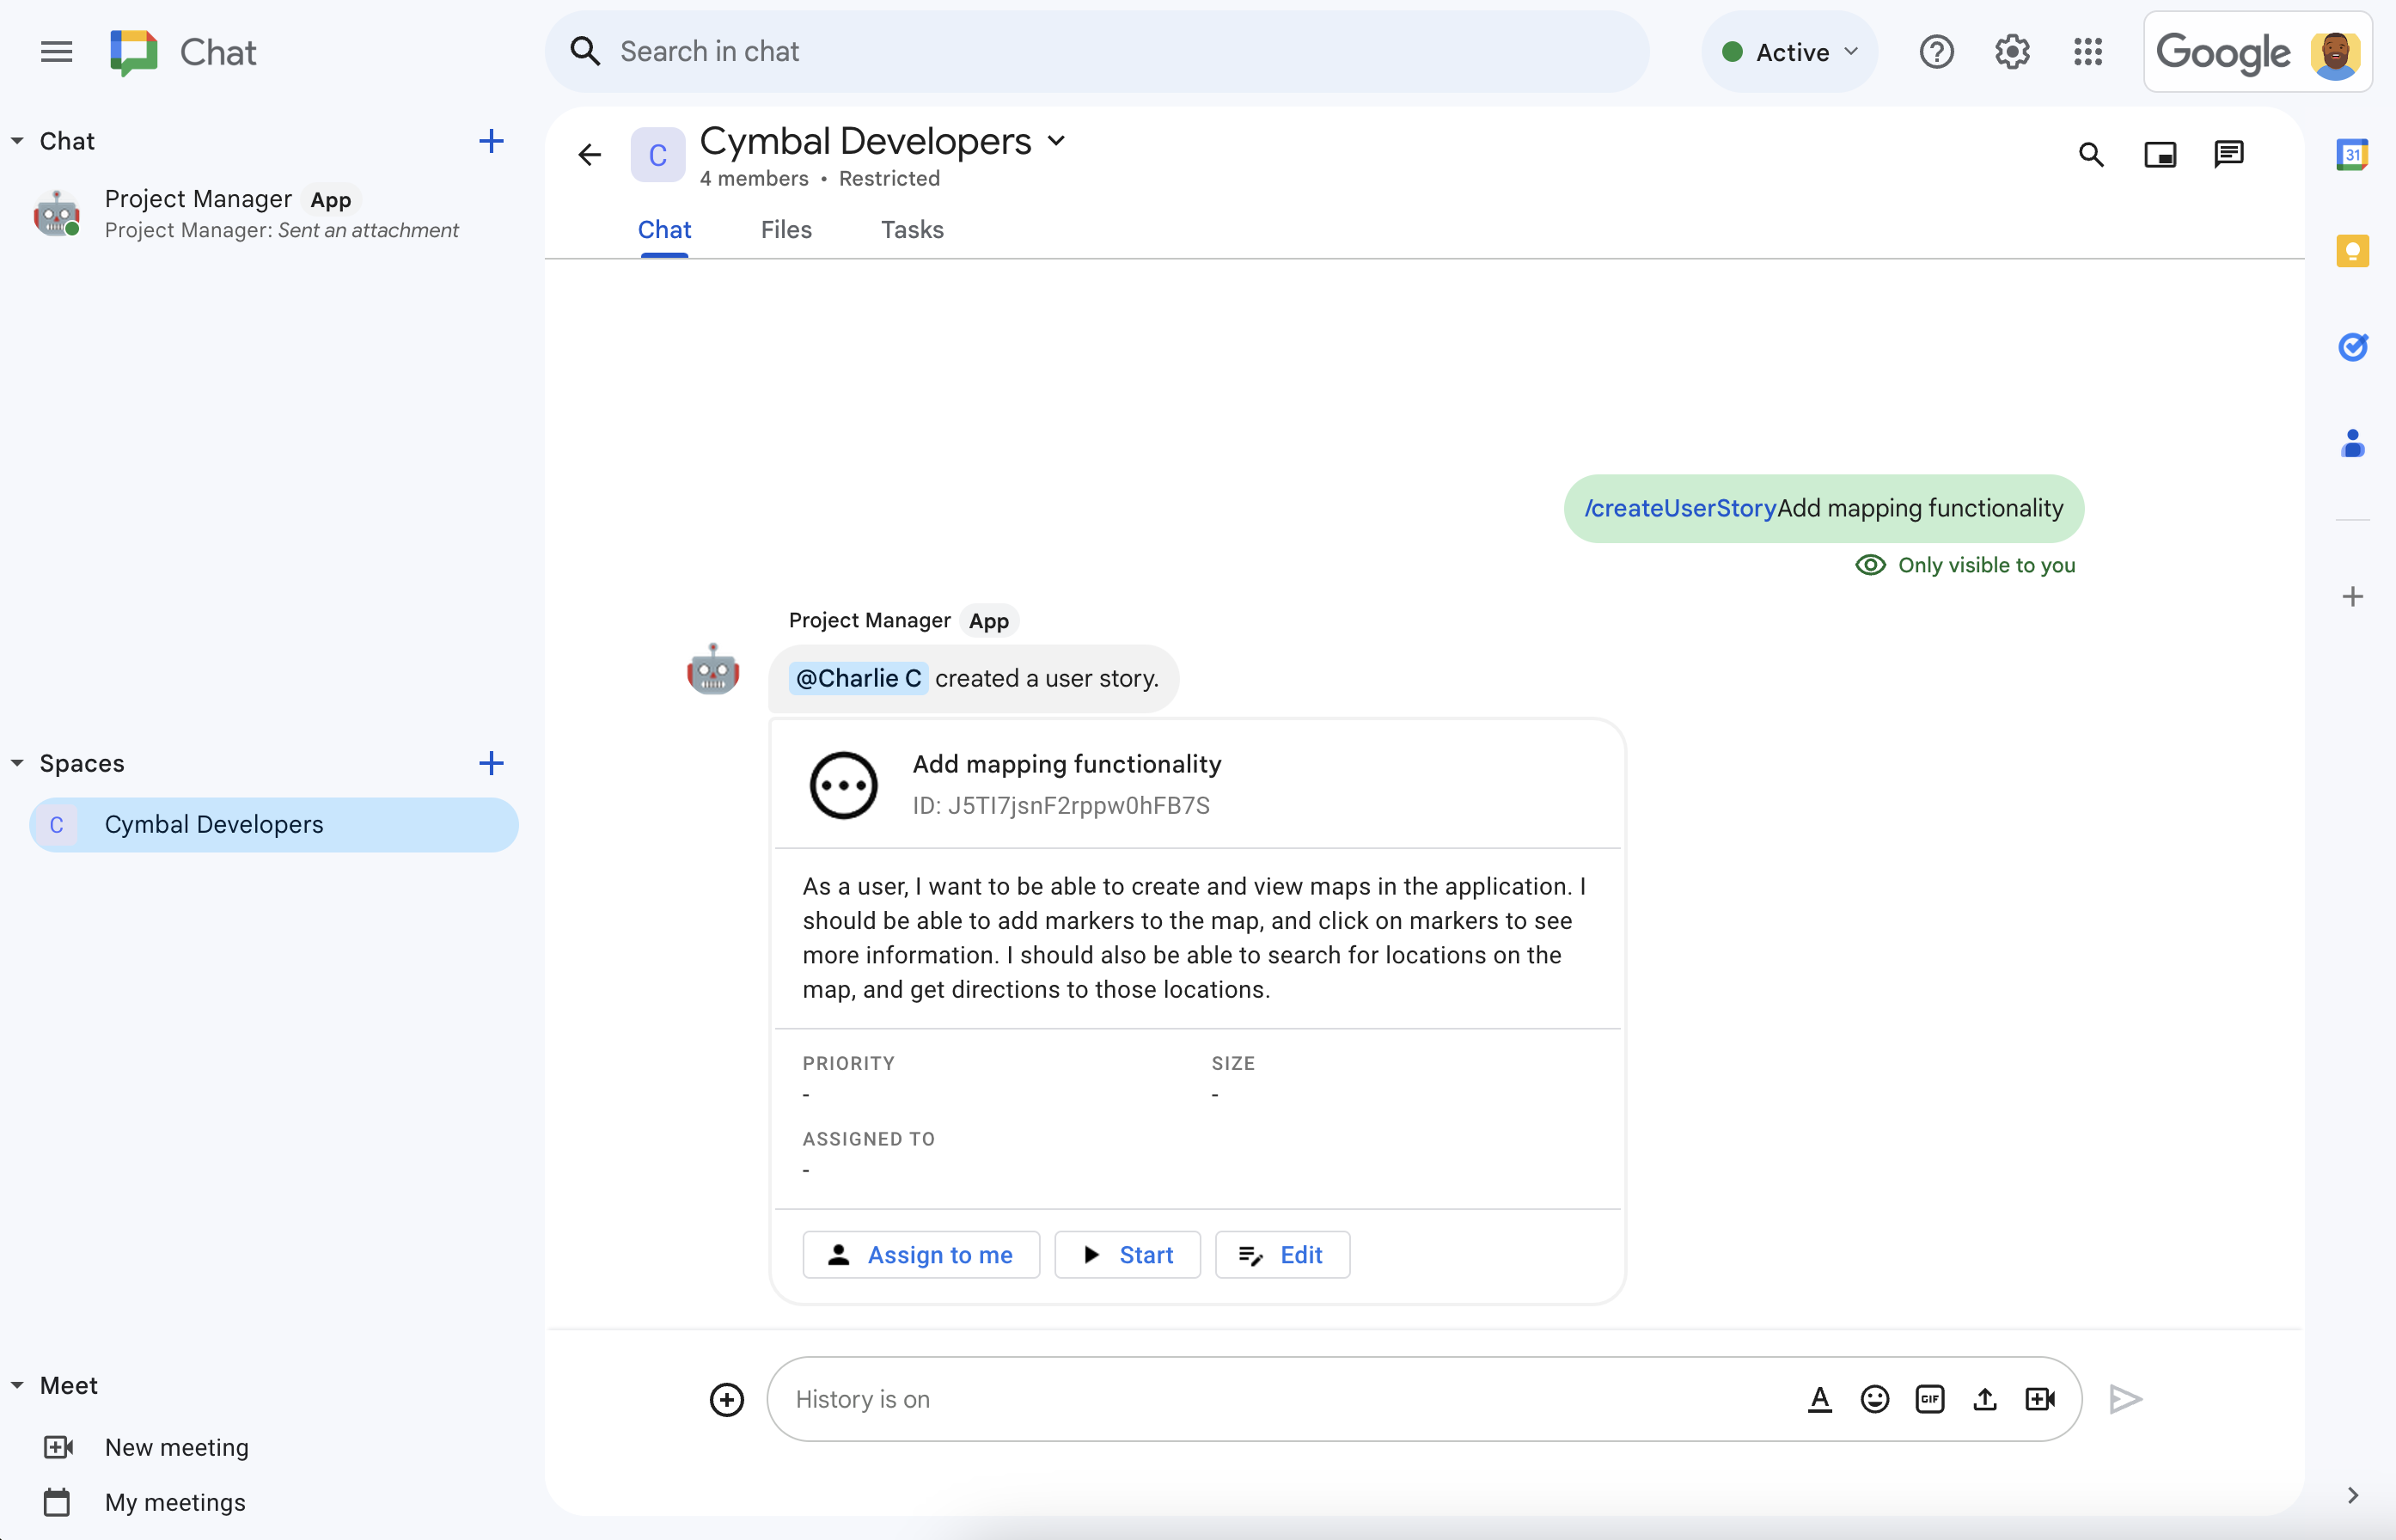Toggle the screen sharing icon

2161,154
